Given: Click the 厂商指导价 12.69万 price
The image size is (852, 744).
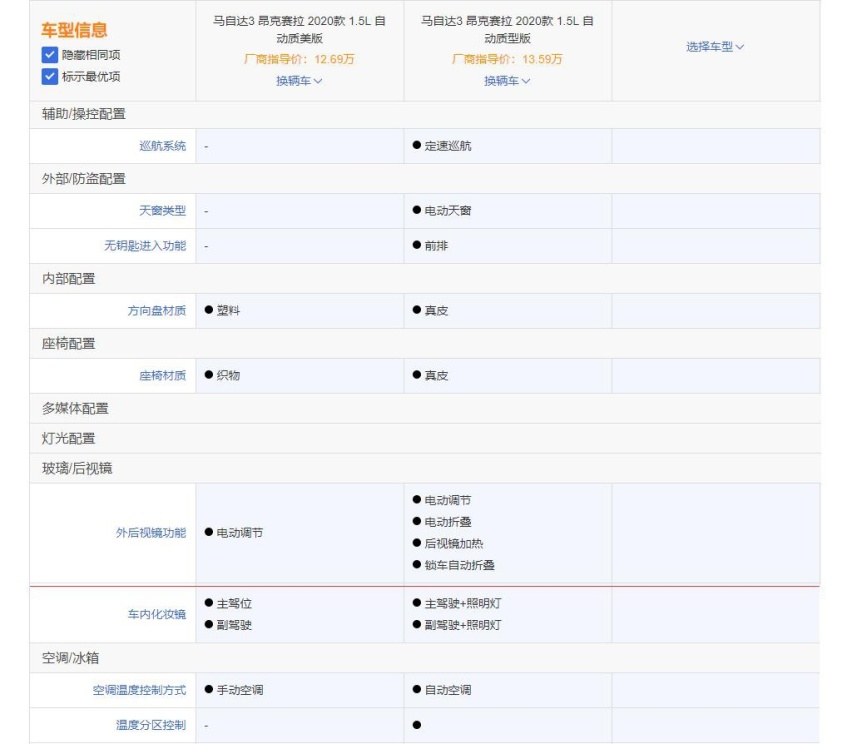Looking at the screenshot, I should (x=299, y=59).
